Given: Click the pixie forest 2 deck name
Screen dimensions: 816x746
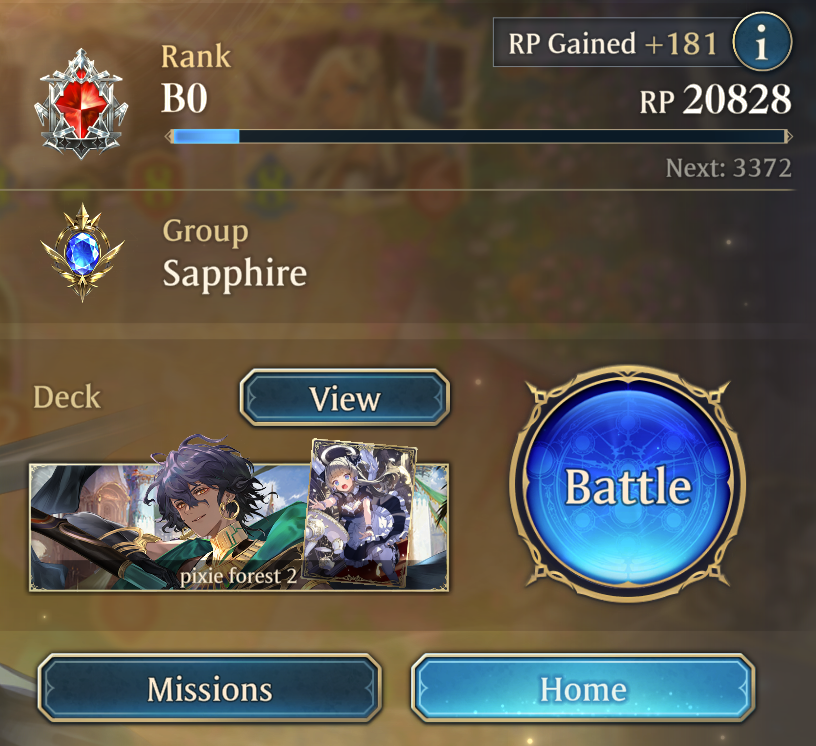Looking at the screenshot, I should coord(238,576).
